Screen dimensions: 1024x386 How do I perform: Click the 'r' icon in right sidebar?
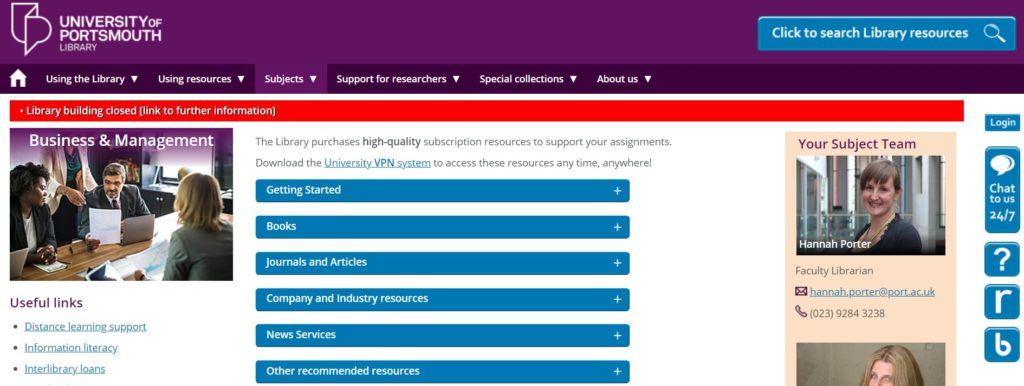click(1002, 302)
